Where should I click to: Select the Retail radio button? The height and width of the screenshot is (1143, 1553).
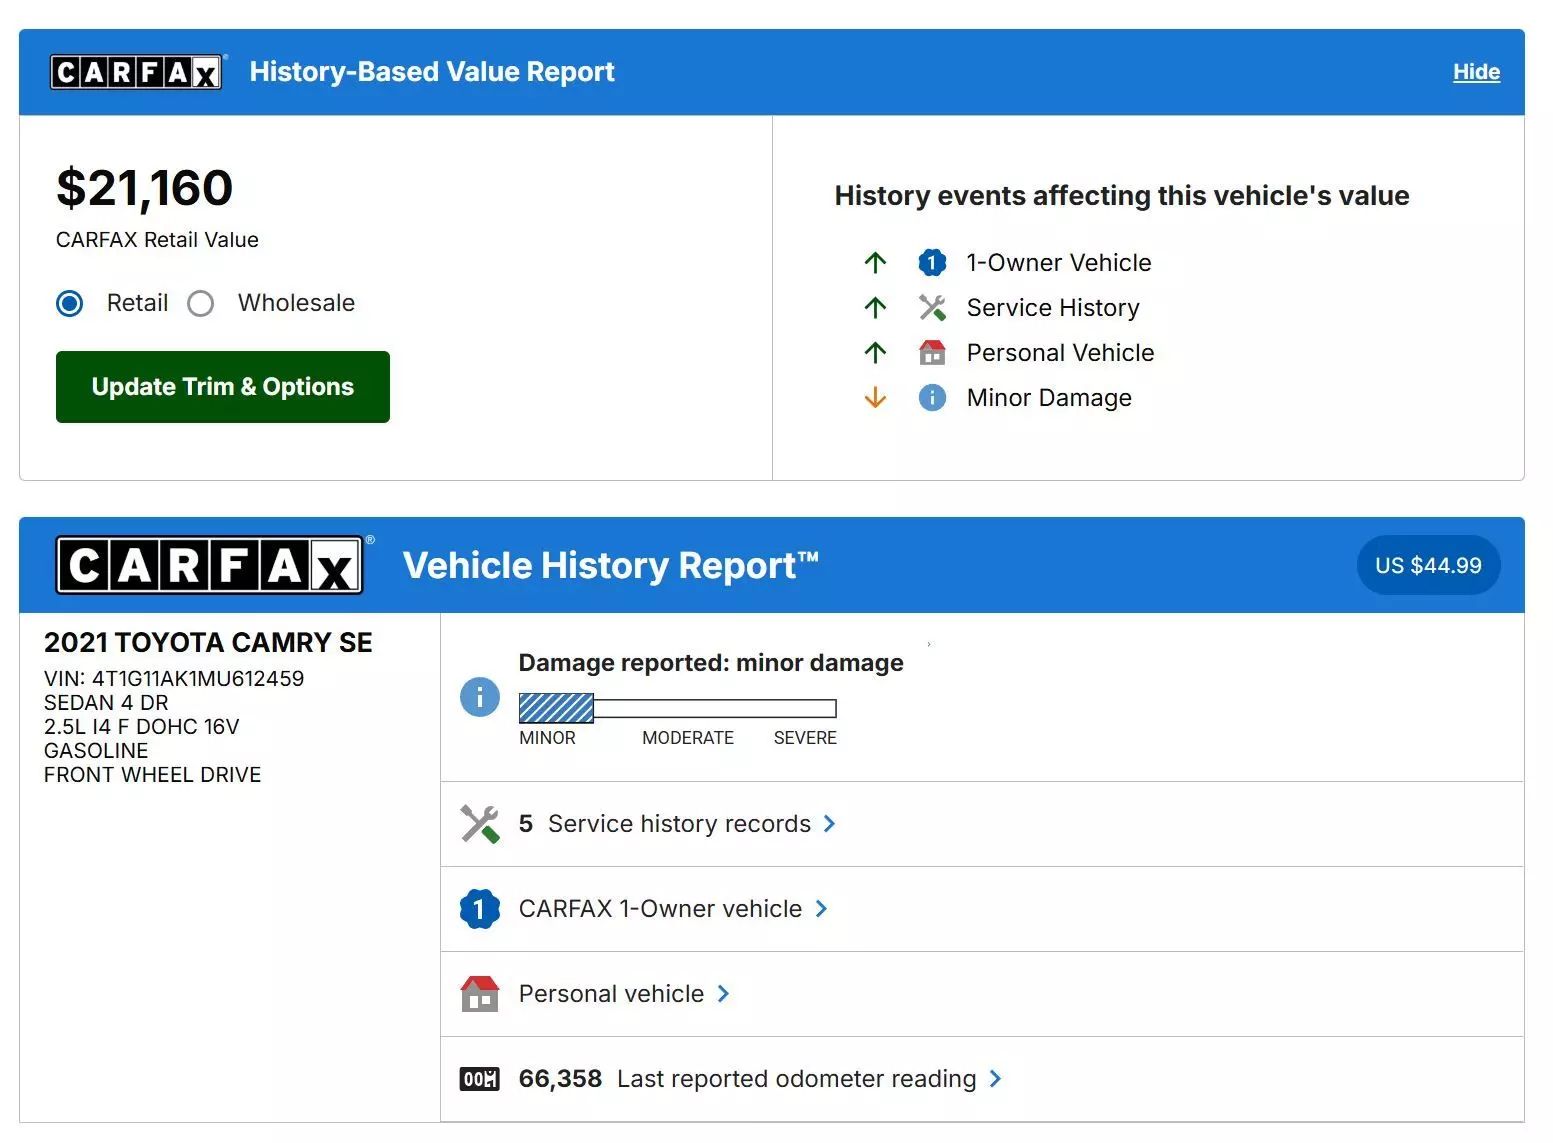(70, 303)
